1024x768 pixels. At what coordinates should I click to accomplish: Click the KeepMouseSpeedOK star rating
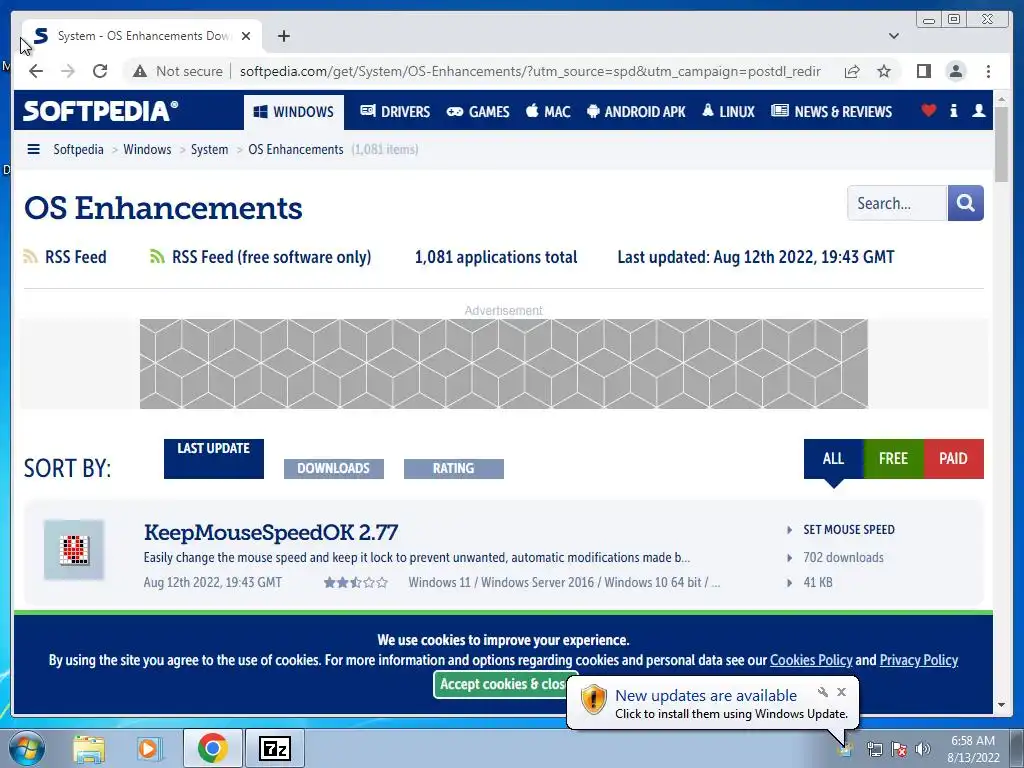point(355,582)
